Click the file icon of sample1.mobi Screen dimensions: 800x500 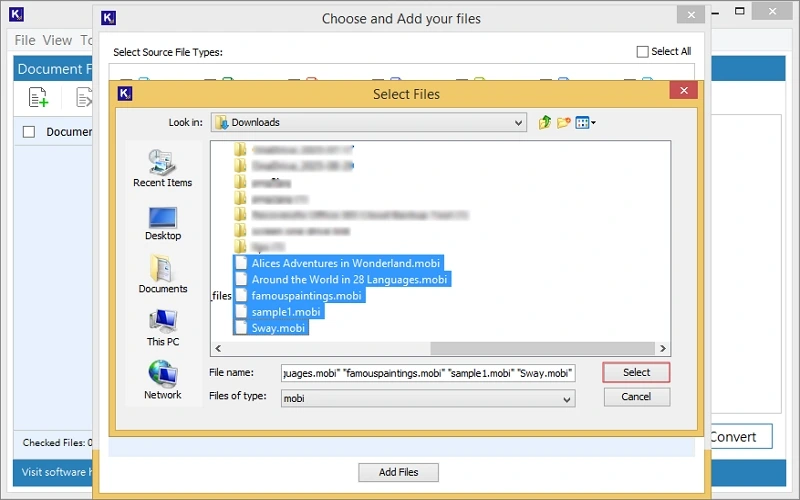tap(241, 311)
